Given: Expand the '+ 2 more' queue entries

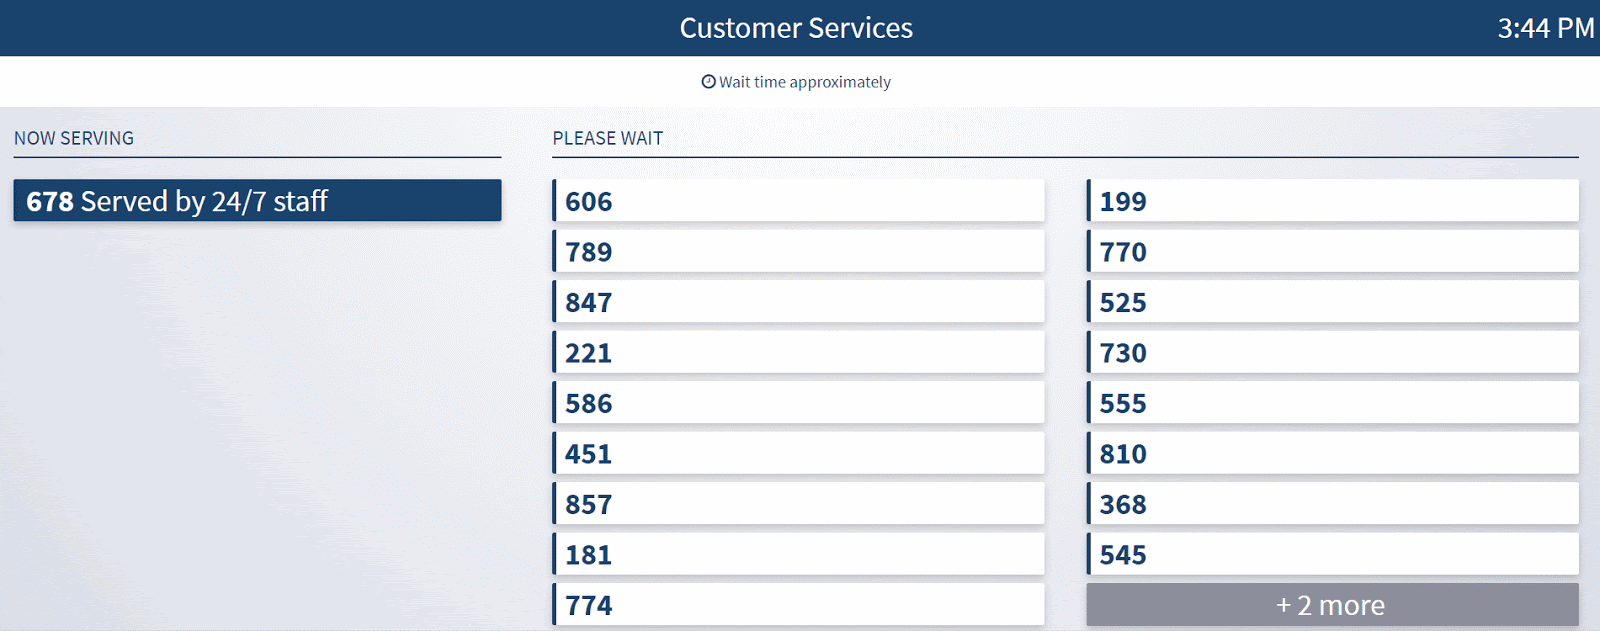Looking at the screenshot, I should (1332, 605).
